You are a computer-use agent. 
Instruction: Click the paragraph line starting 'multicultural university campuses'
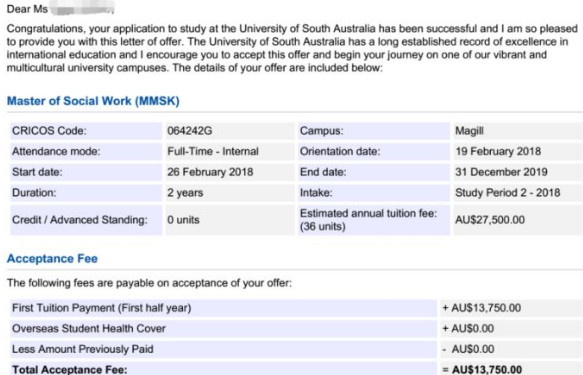[x=194, y=68]
